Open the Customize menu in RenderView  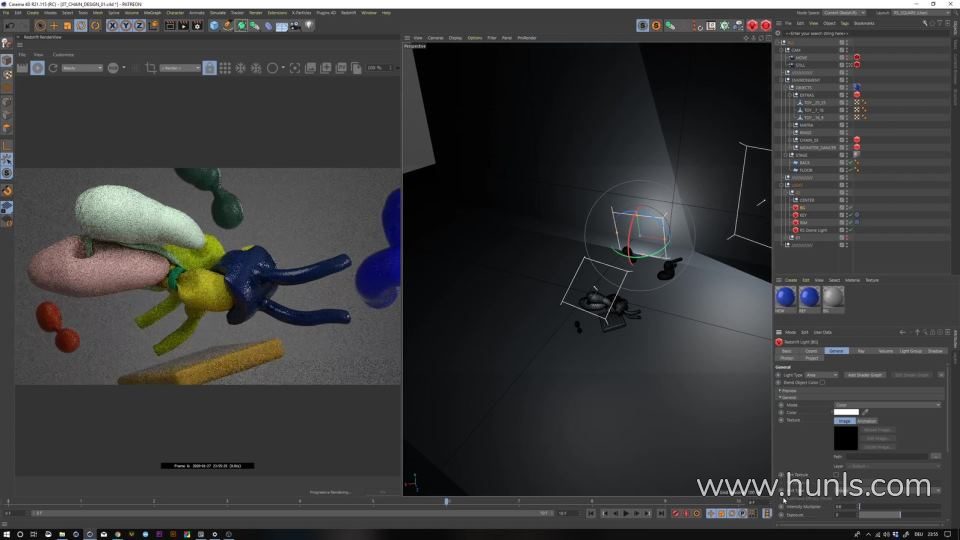(x=63, y=54)
